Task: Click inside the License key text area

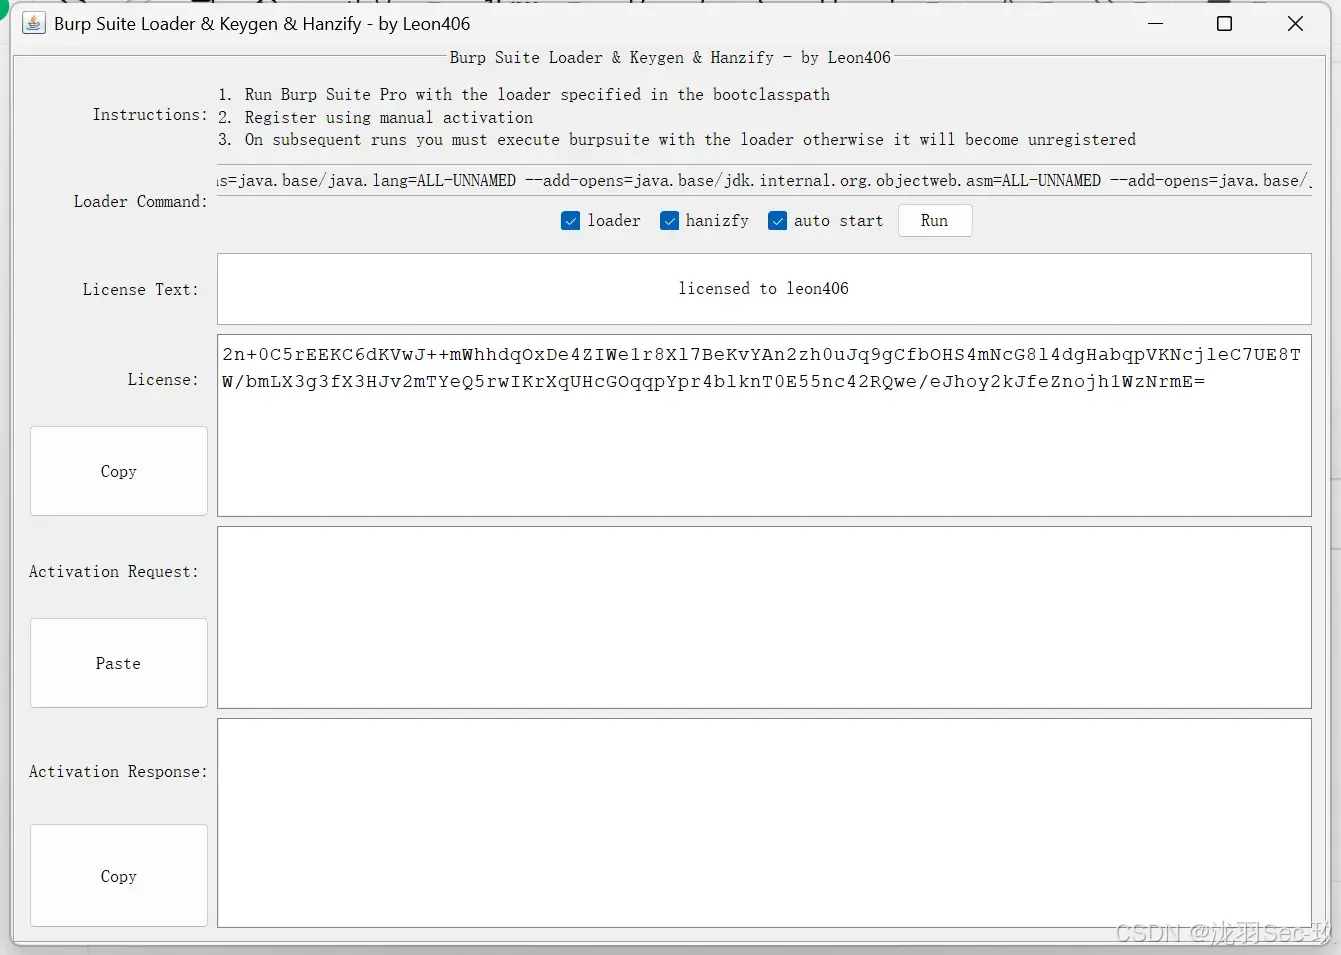Action: click(764, 425)
